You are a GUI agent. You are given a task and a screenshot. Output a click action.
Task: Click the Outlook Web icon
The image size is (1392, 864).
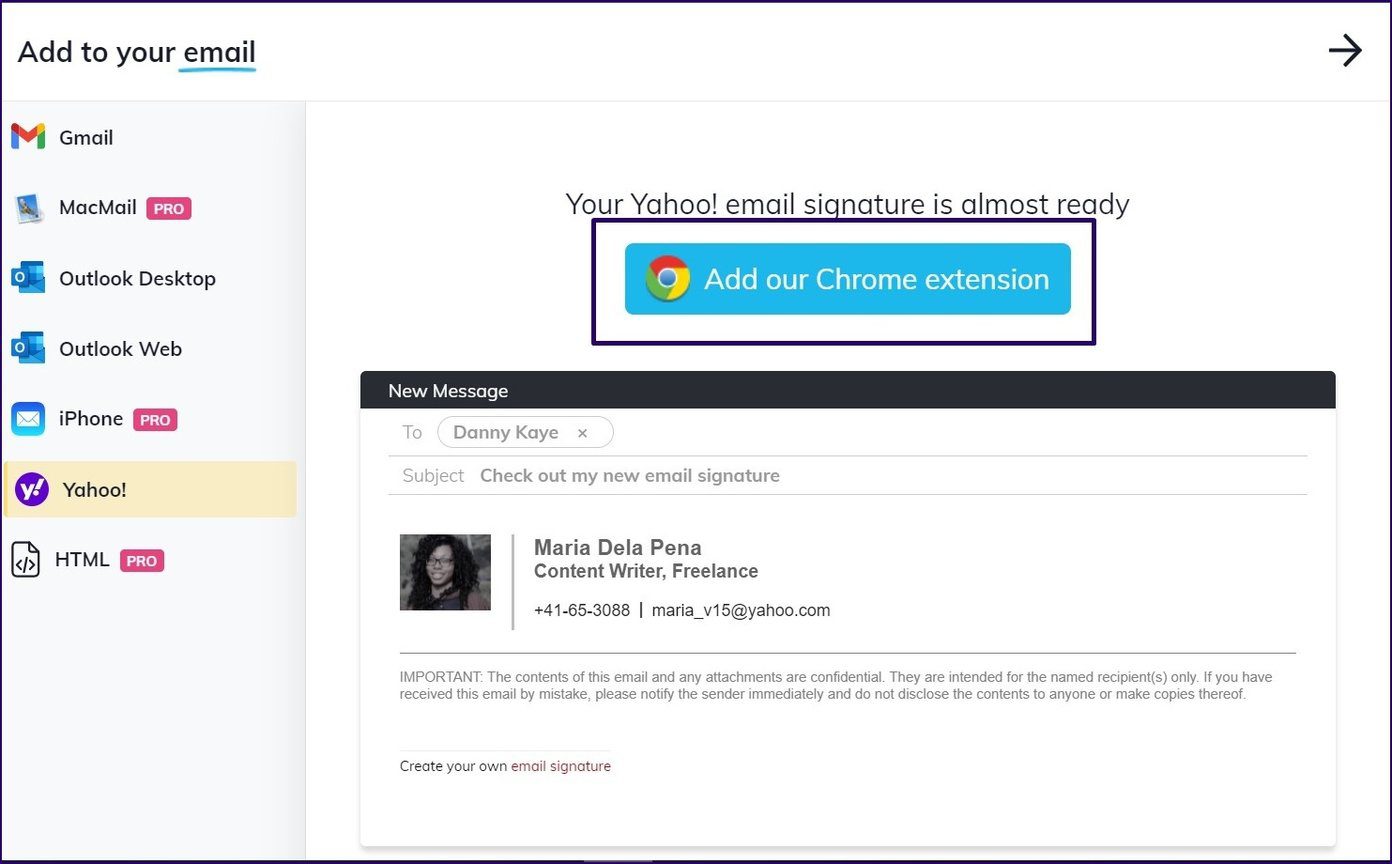point(28,348)
